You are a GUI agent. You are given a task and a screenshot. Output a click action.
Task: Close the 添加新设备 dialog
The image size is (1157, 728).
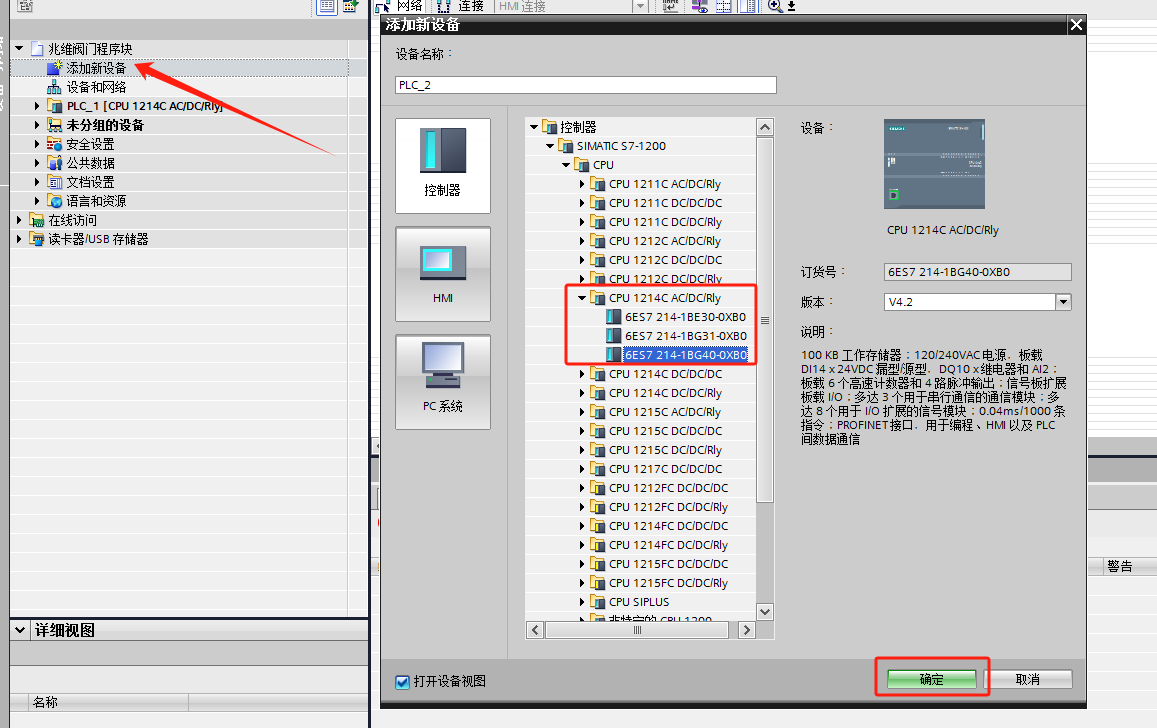click(1077, 25)
